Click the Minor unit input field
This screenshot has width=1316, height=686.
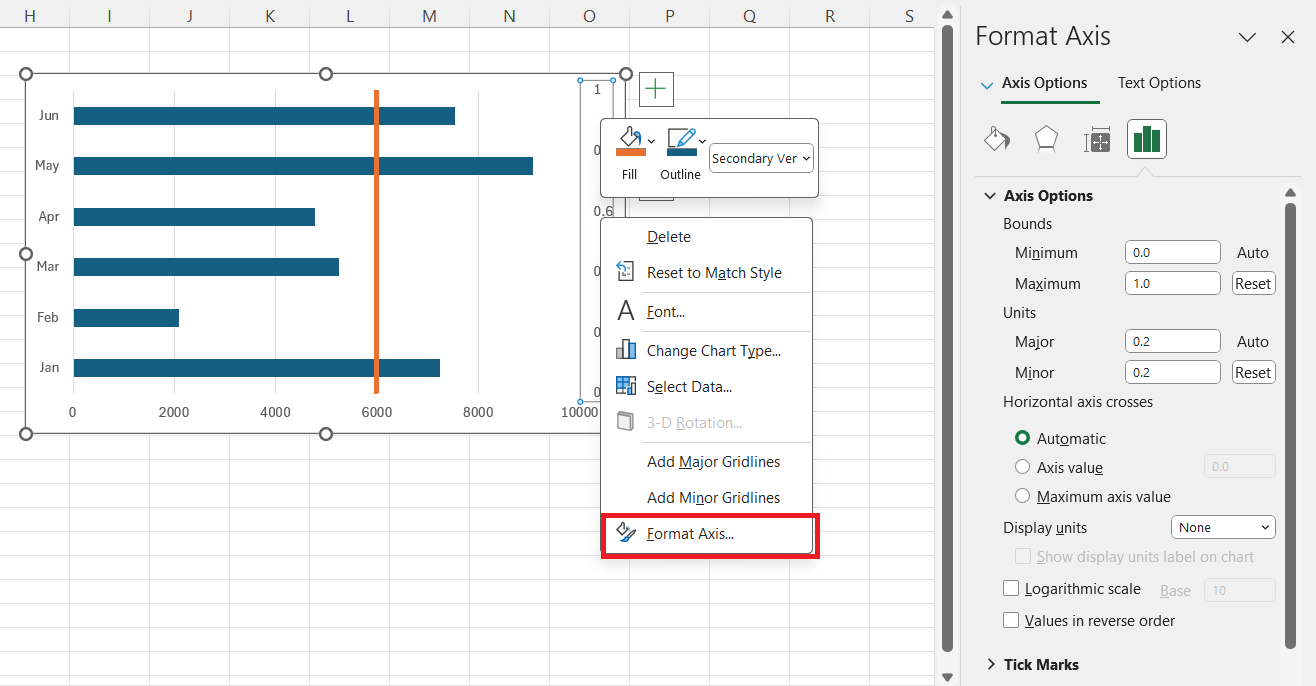[x=1172, y=372]
